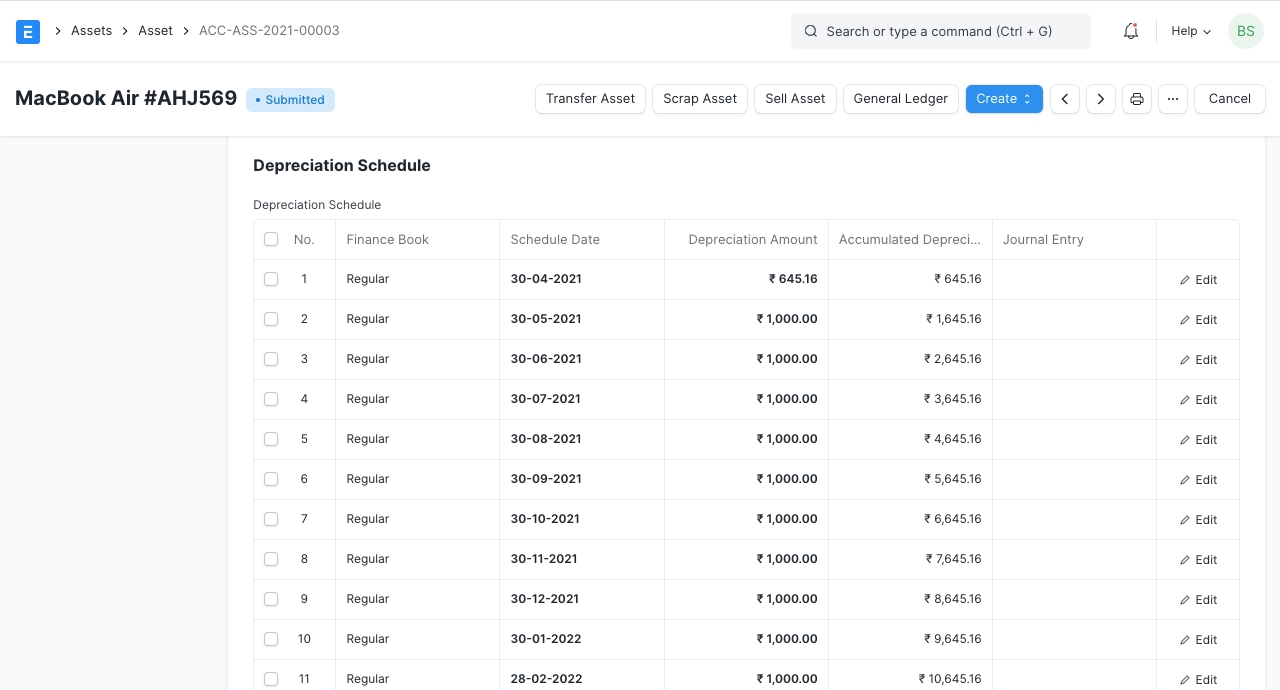Go to Asset breadcrumb link
The height and width of the screenshot is (690, 1280).
[x=155, y=31]
